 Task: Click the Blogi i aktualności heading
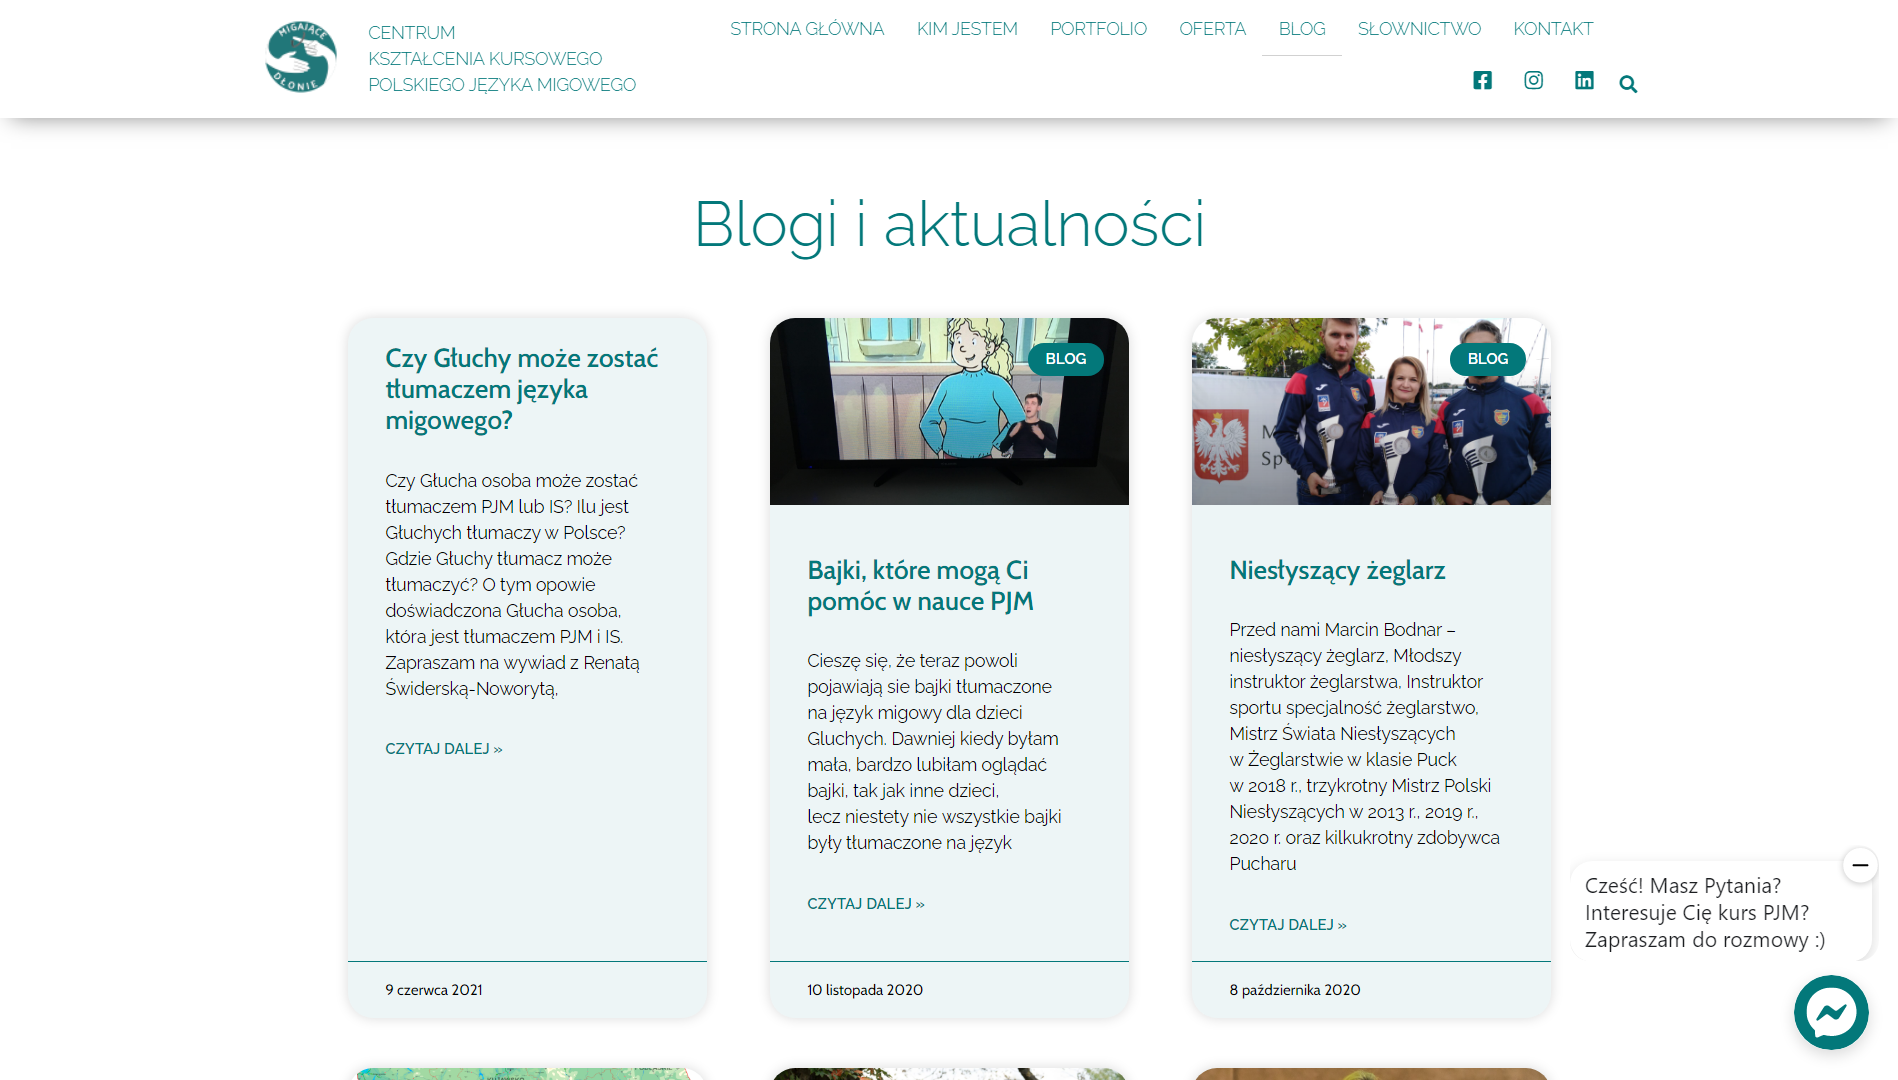[x=949, y=224]
